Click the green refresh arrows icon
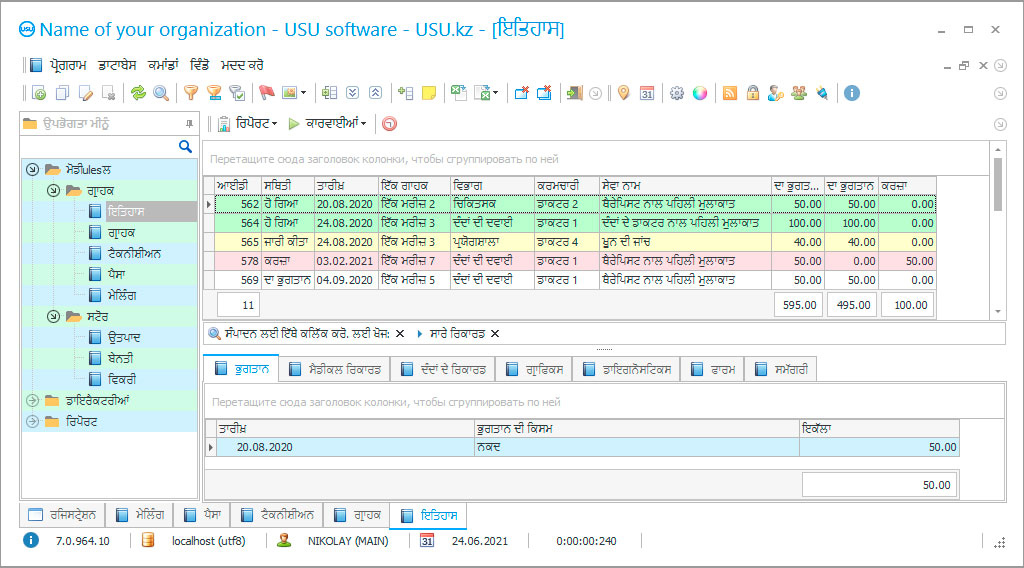 point(138,93)
